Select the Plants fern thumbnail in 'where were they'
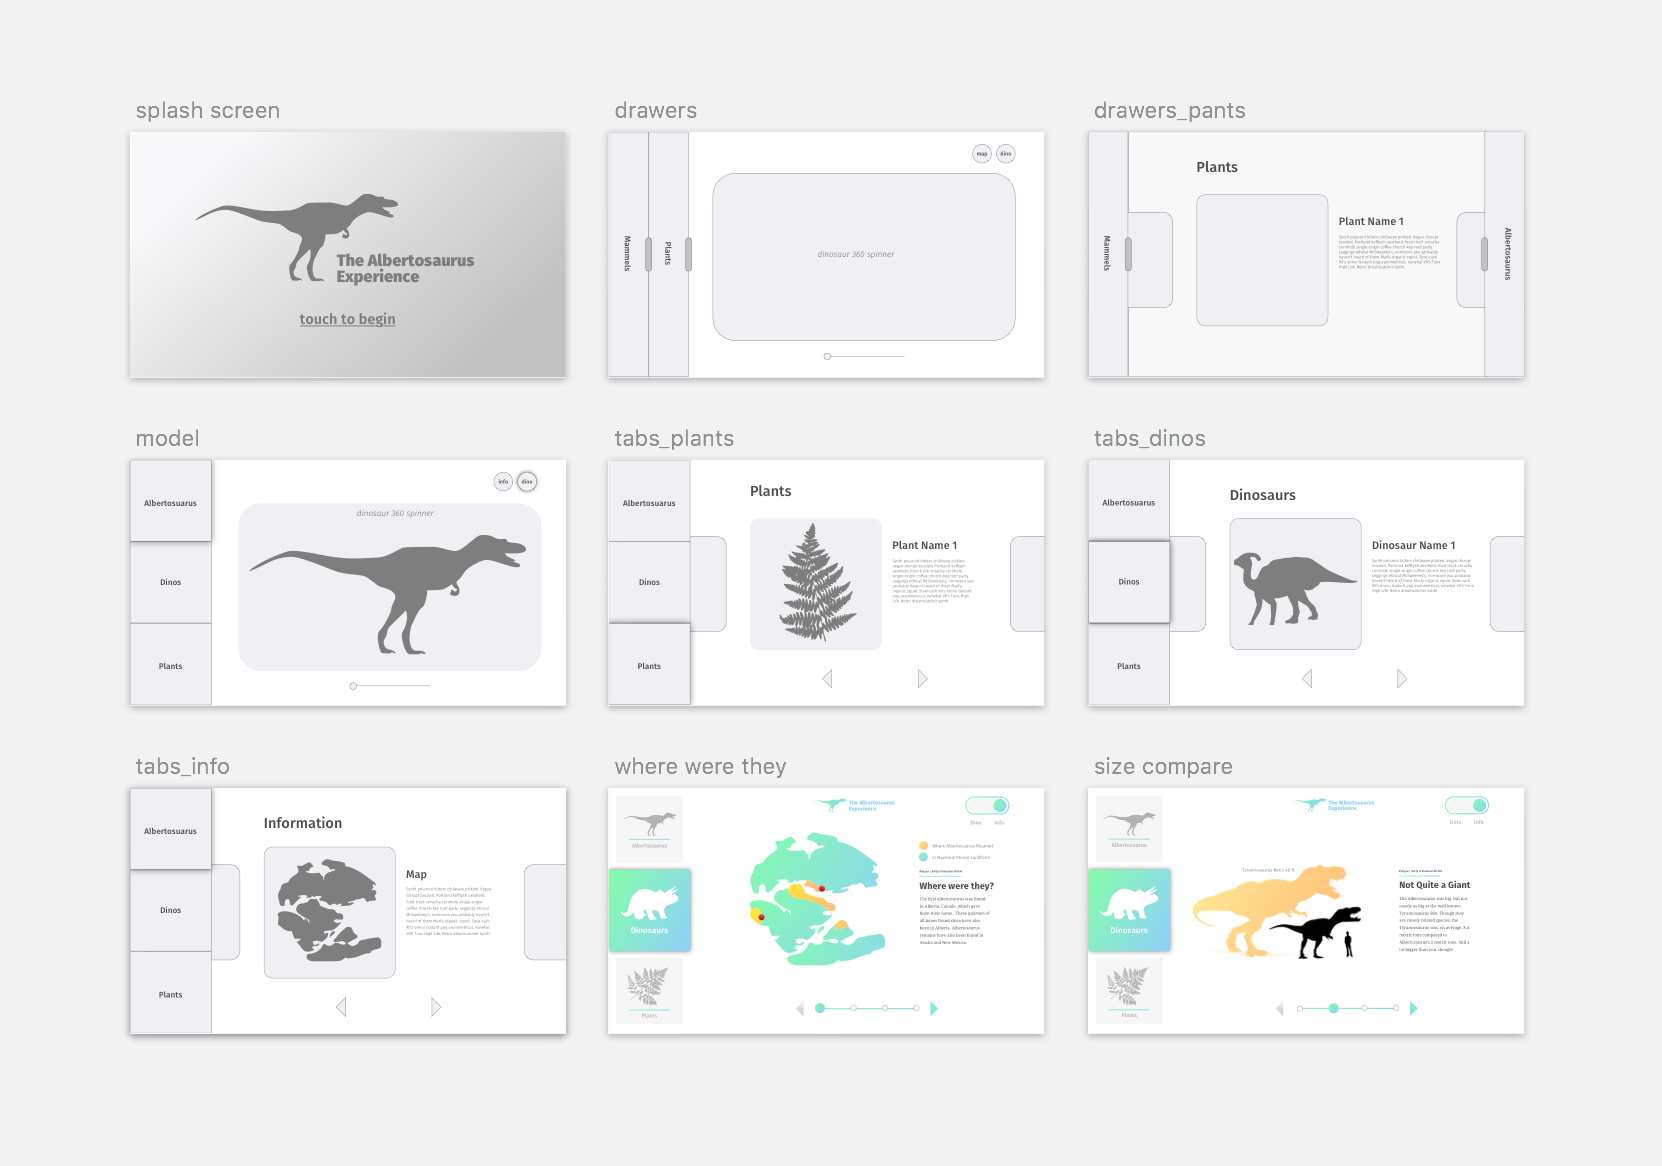The height and width of the screenshot is (1166, 1662). click(649, 990)
